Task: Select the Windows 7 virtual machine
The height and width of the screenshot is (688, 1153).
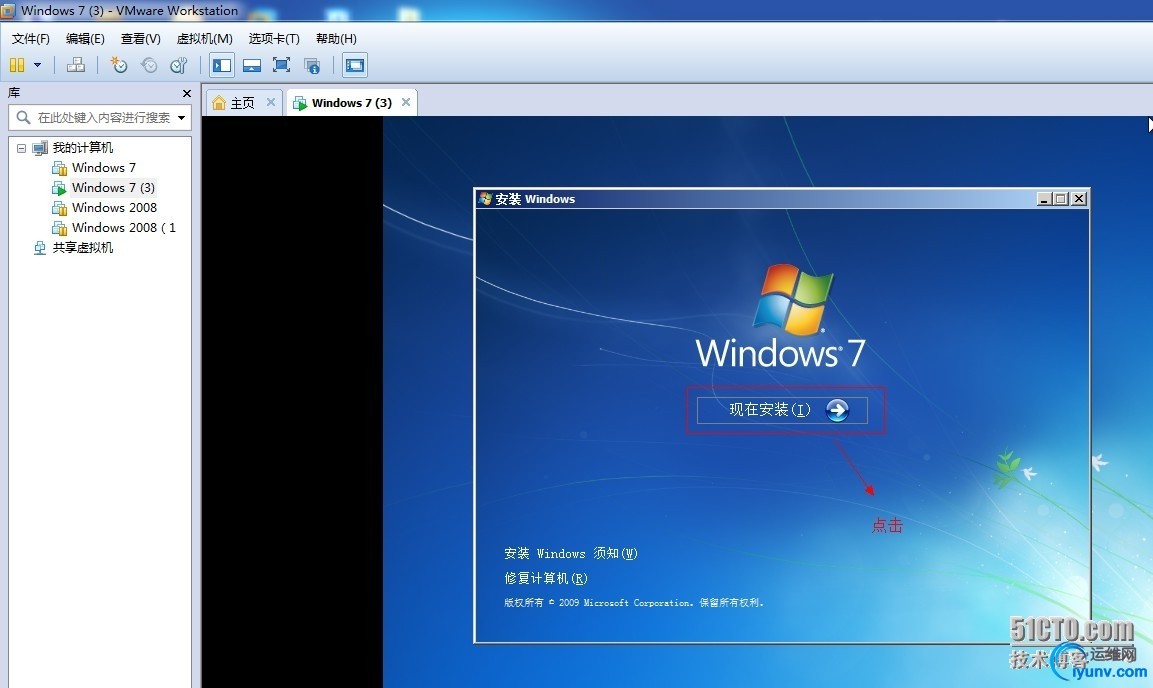Action: (x=104, y=168)
